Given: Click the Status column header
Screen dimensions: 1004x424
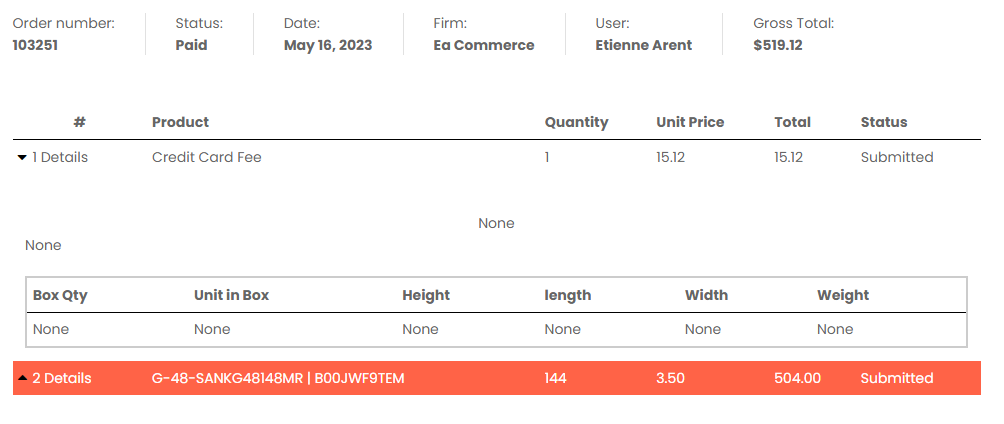Looking at the screenshot, I should pos(884,122).
